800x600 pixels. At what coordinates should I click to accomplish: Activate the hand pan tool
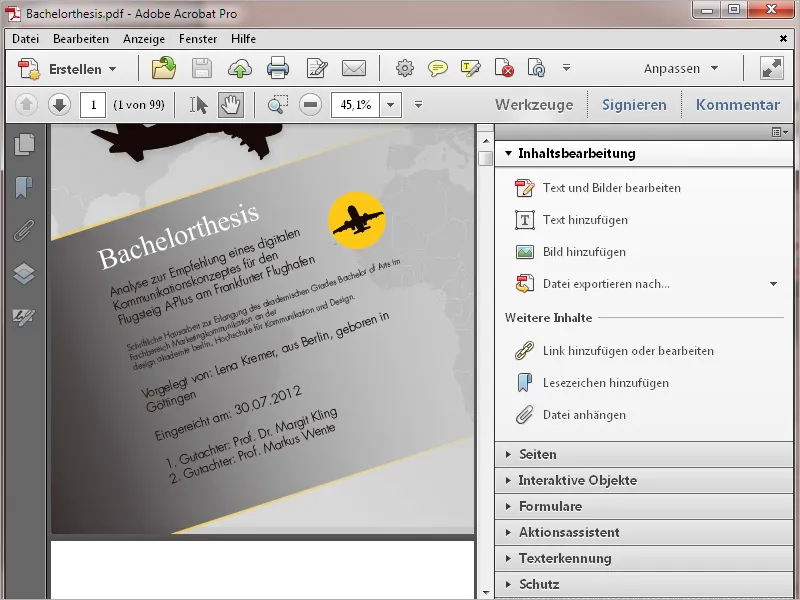coord(231,105)
